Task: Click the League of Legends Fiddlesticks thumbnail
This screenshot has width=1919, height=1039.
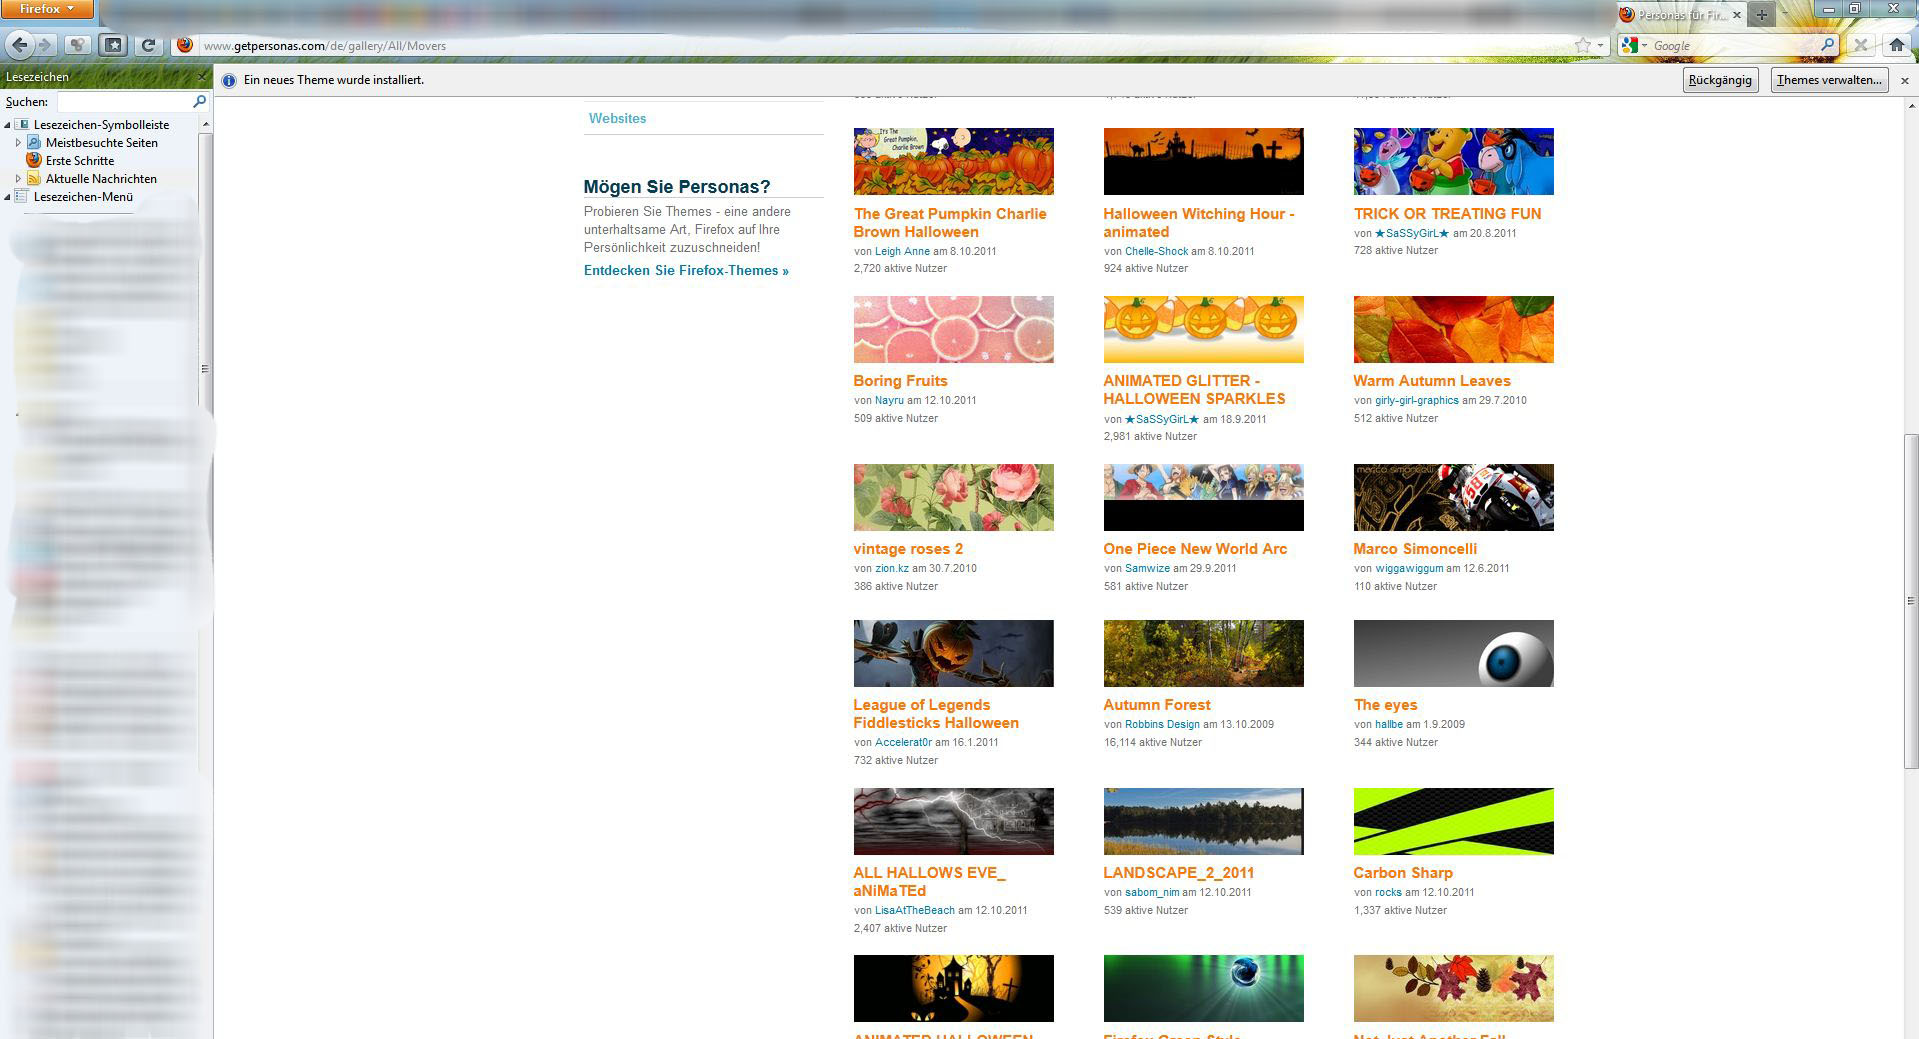Action: point(953,653)
